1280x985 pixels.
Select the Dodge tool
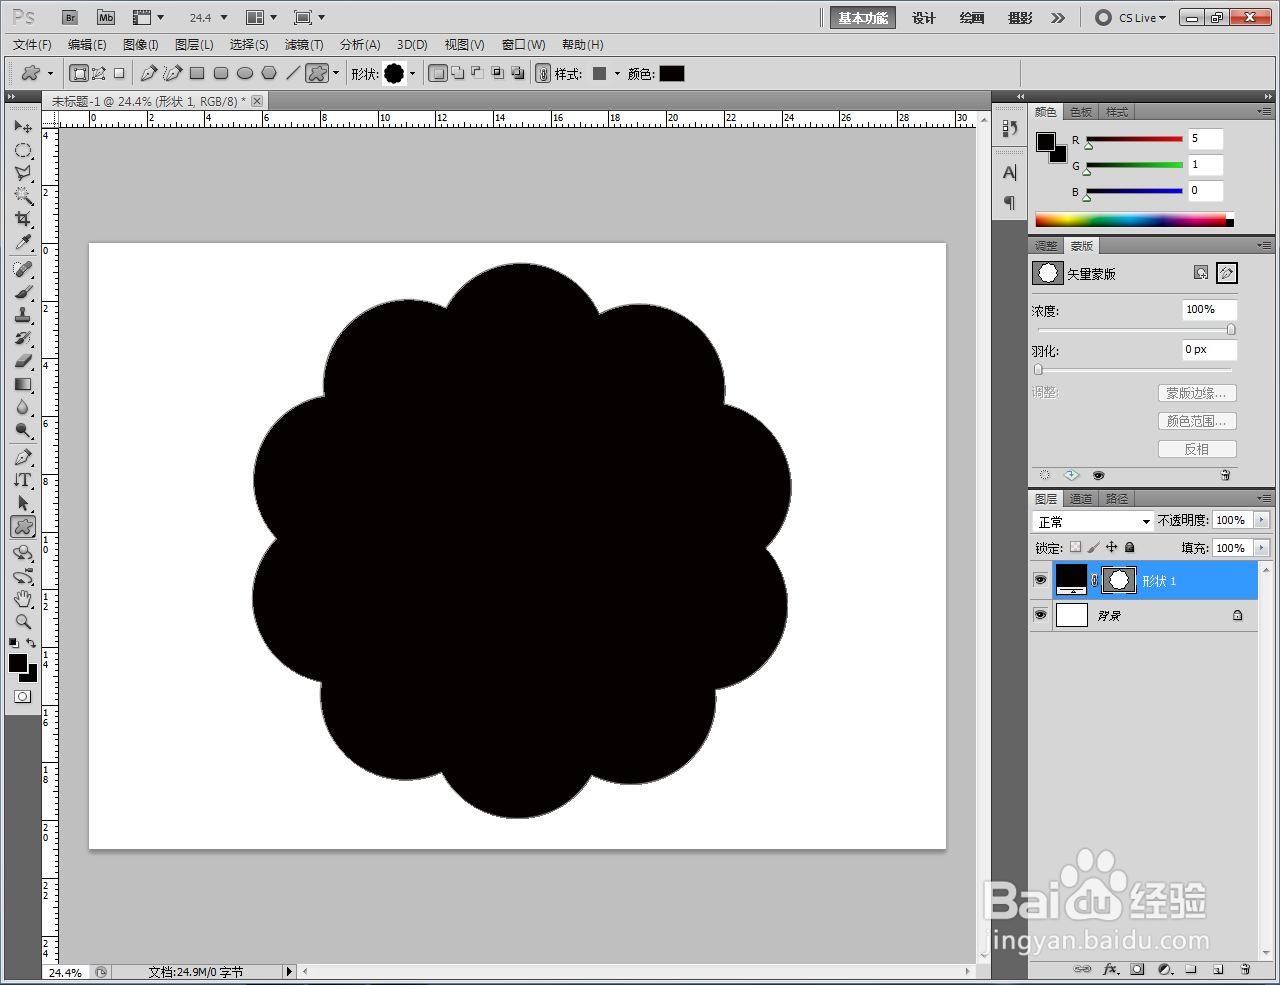[23, 431]
